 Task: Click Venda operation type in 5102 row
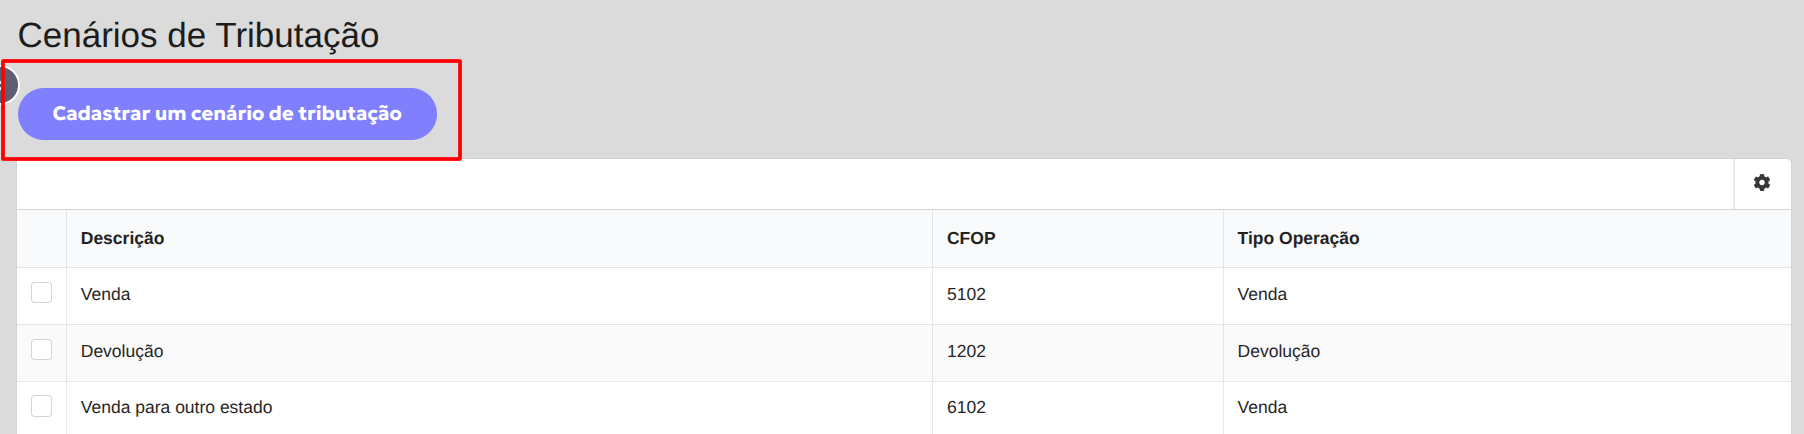[1262, 294]
